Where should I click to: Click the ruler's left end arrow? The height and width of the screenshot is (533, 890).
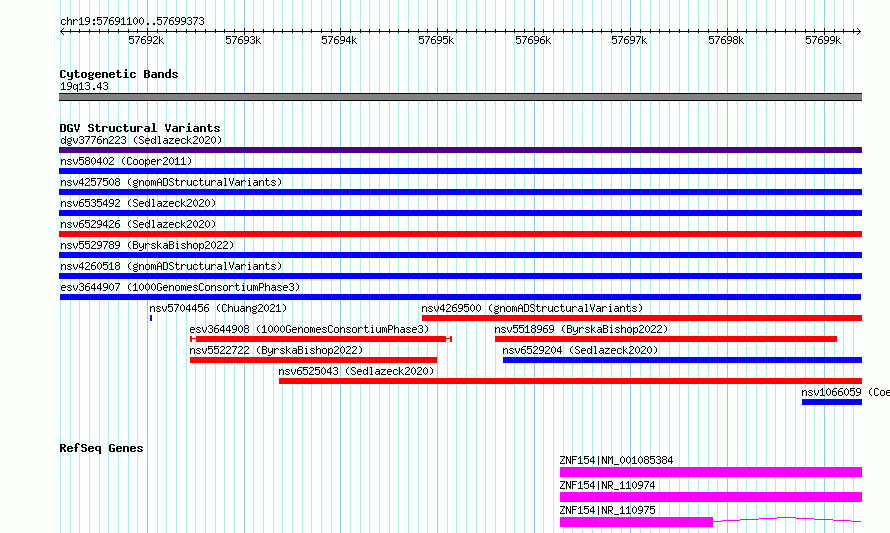click(x=62, y=31)
